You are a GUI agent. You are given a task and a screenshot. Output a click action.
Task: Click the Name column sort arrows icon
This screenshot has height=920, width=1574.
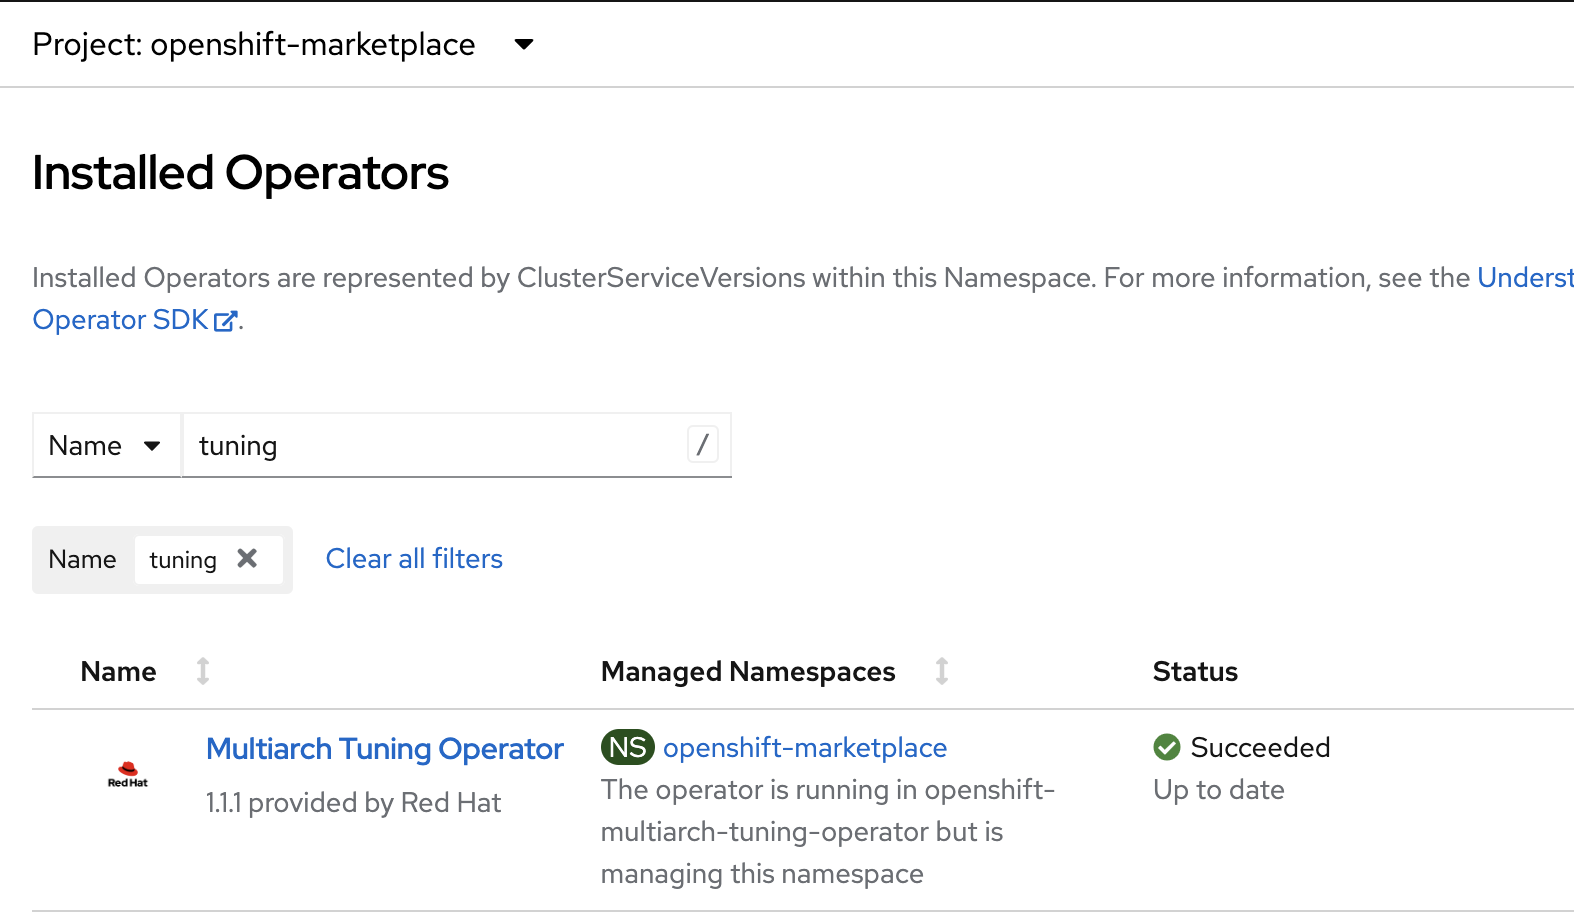point(203,671)
